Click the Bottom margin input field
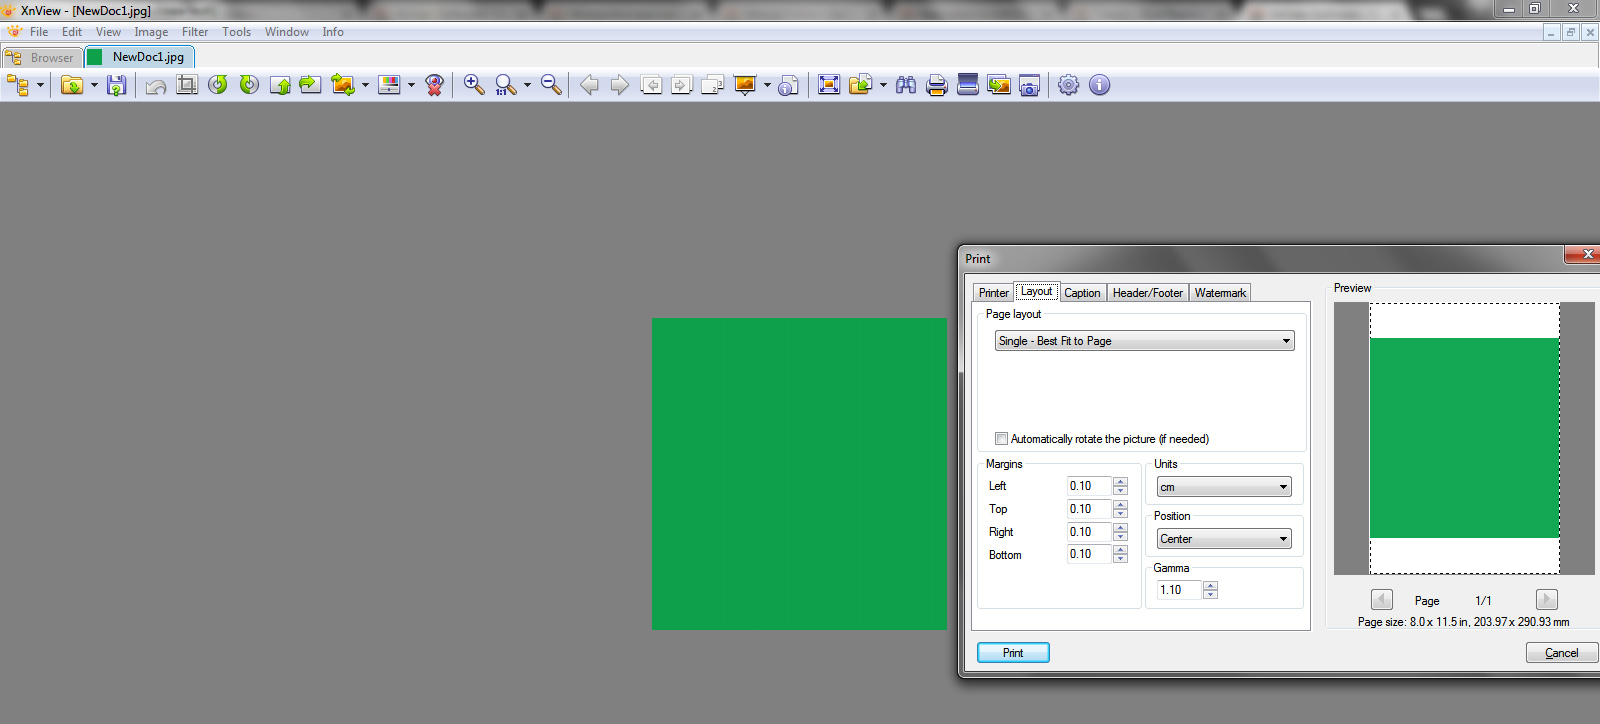This screenshot has width=1600, height=724. pos(1089,554)
